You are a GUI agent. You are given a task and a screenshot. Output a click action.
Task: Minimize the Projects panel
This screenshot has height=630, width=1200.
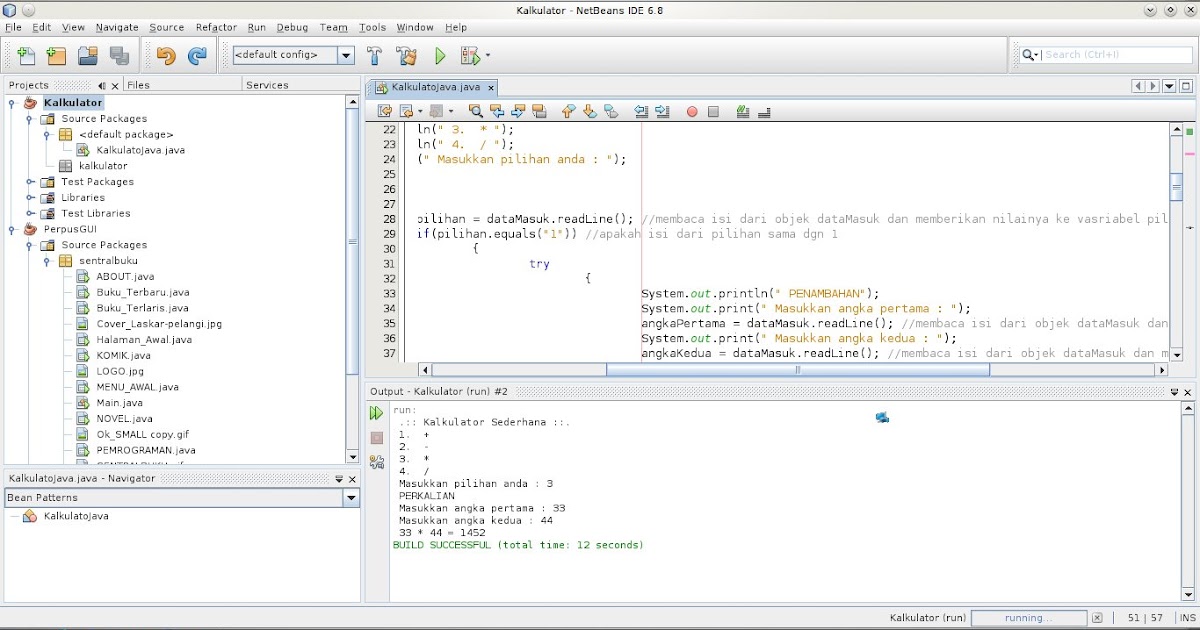tap(102, 86)
